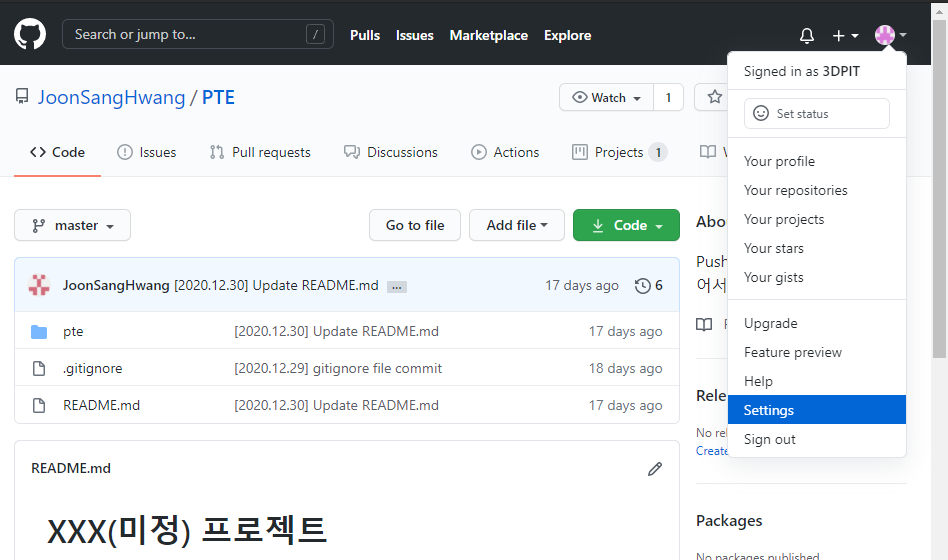Edit README with the pencil icon
The width and height of the screenshot is (948, 560).
click(x=655, y=469)
